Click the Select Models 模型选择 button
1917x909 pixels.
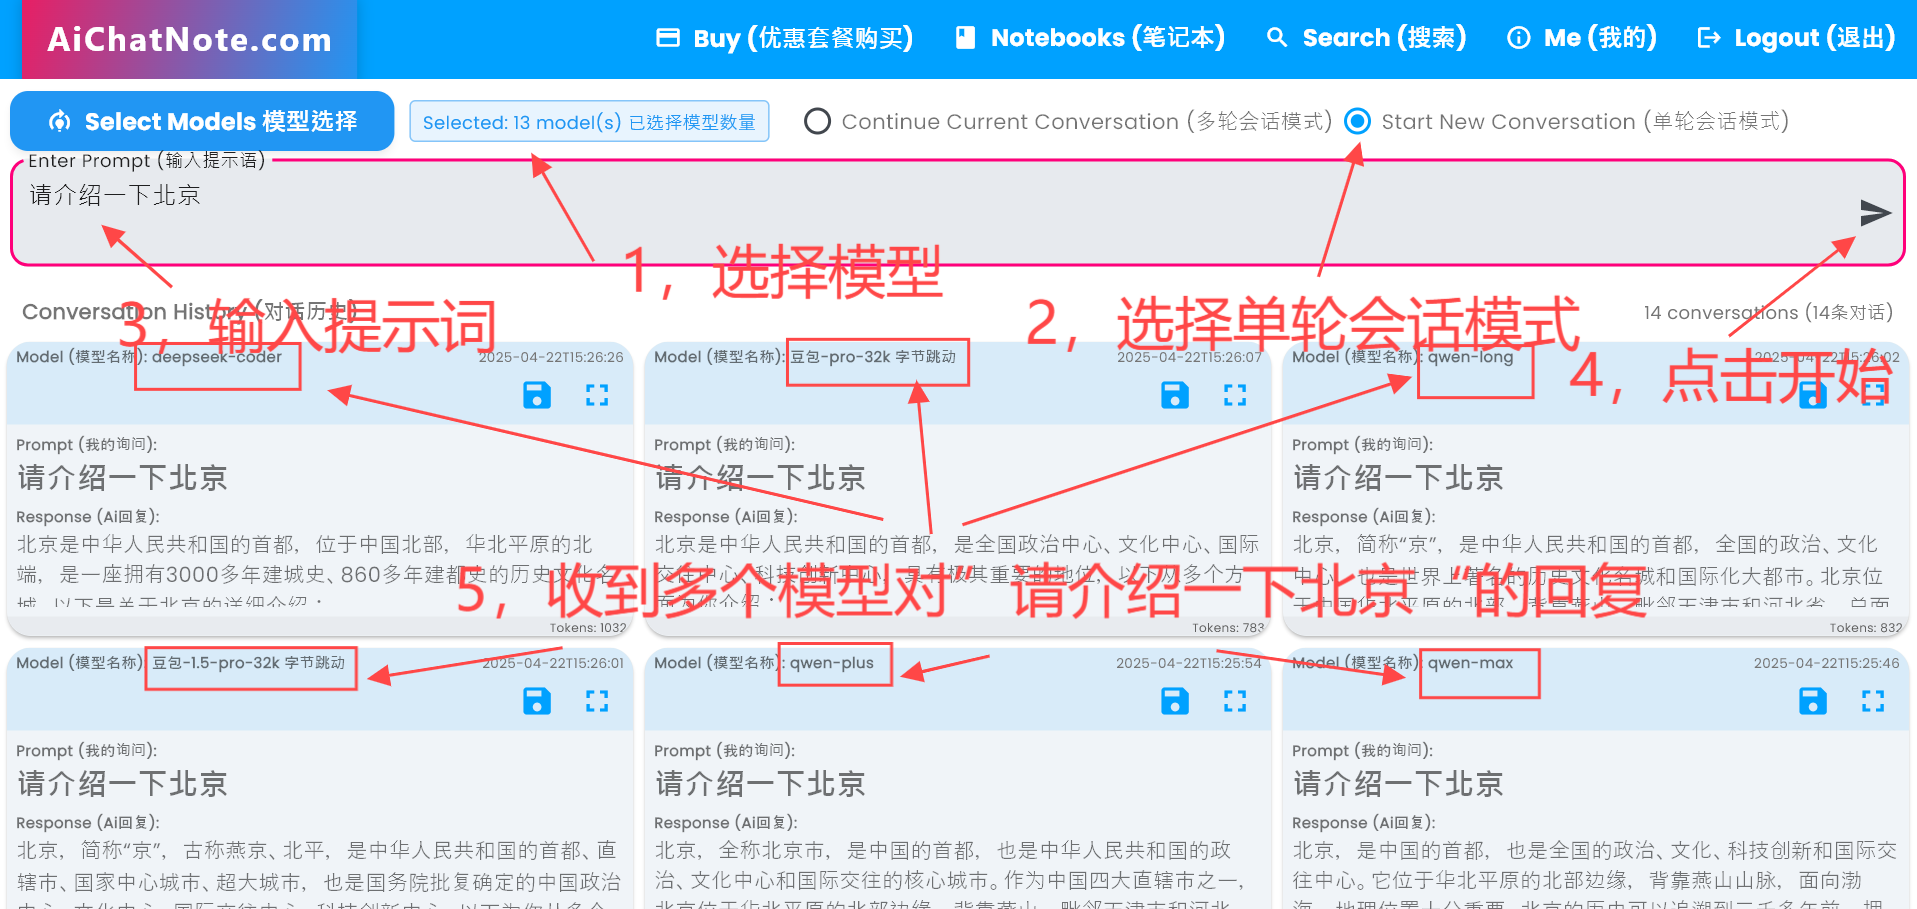pyautogui.click(x=201, y=121)
